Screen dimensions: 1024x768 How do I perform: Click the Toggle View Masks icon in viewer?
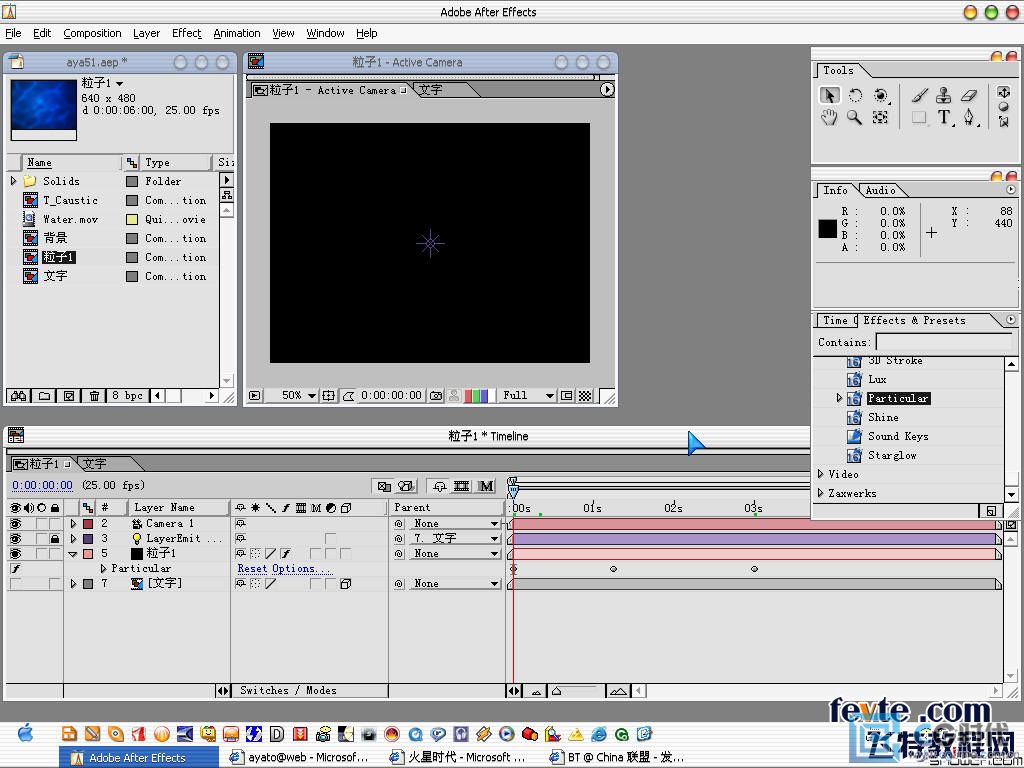pyautogui.click(x=349, y=396)
